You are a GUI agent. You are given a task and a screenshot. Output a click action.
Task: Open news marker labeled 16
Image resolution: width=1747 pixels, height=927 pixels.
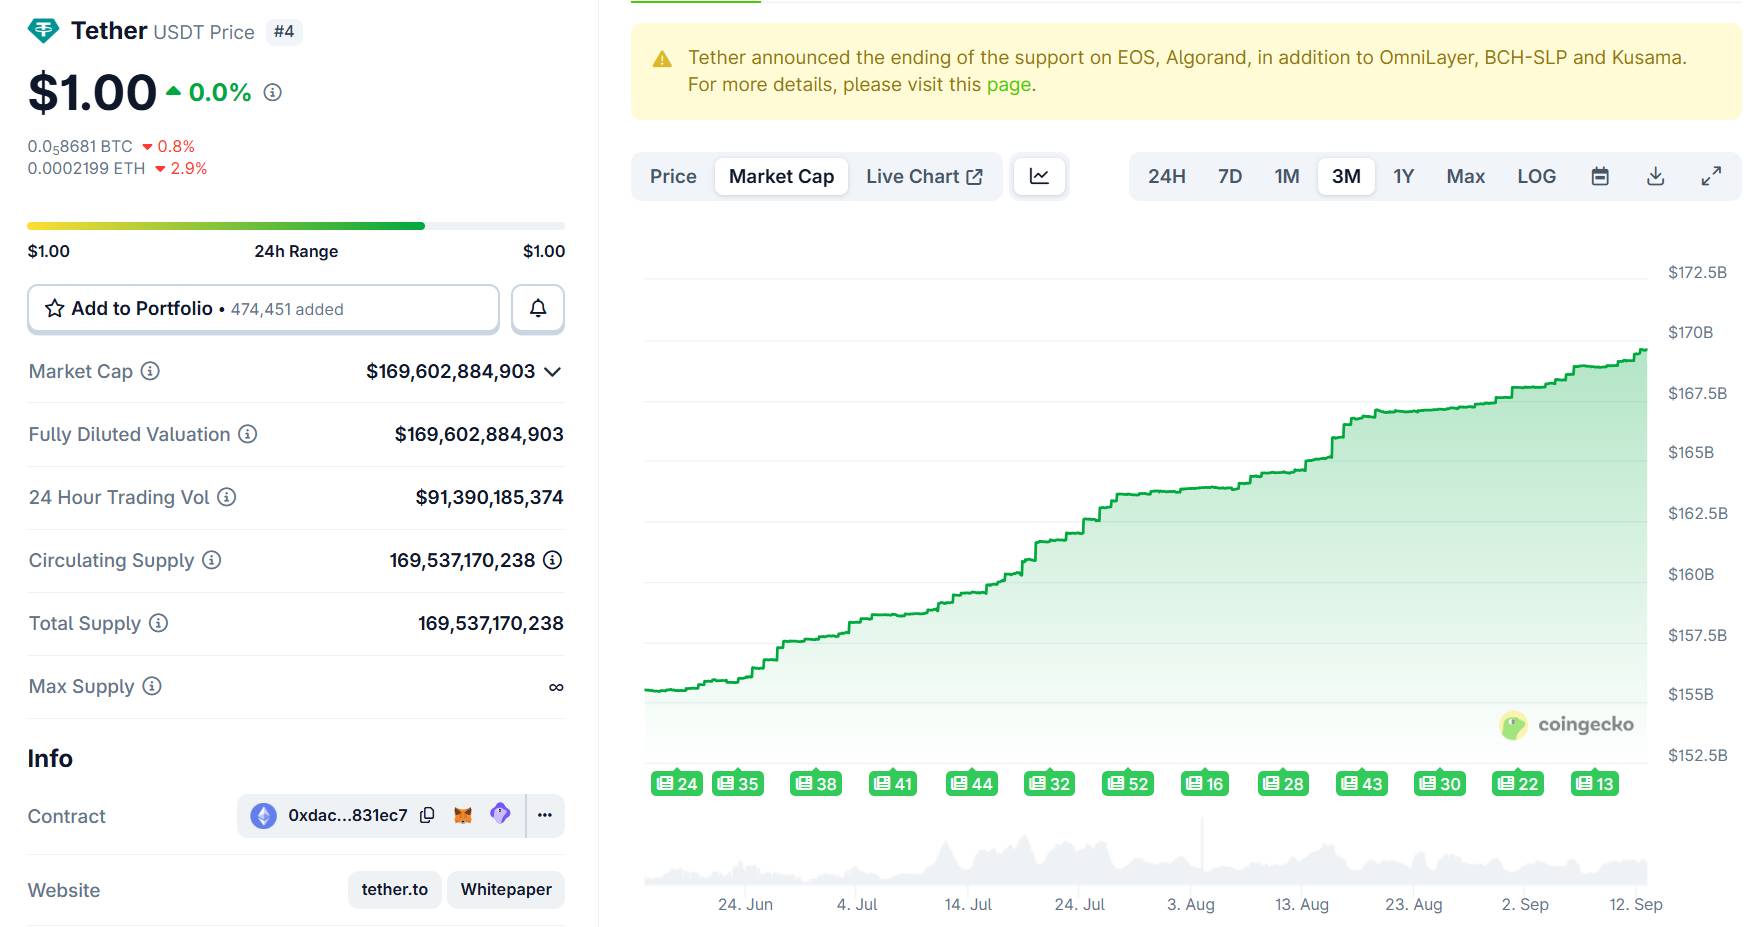1205,784
